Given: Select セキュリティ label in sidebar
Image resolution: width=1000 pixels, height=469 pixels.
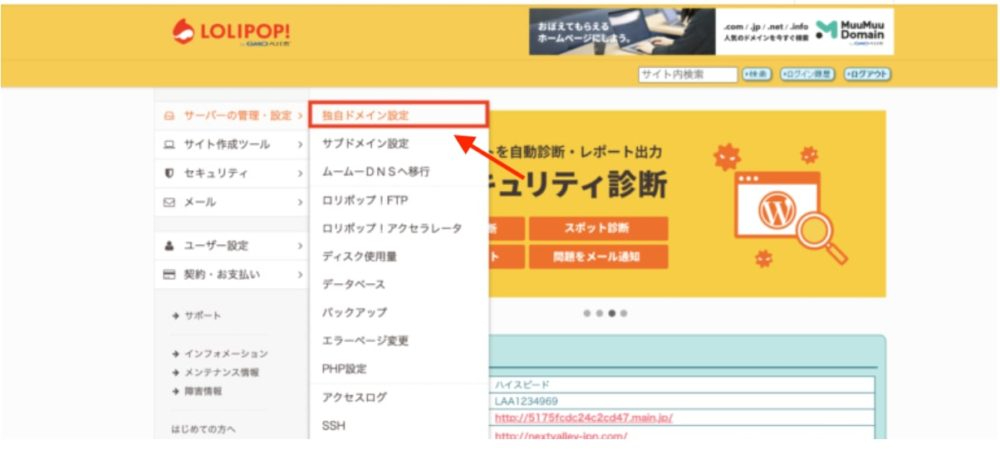Looking at the screenshot, I should point(216,174).
